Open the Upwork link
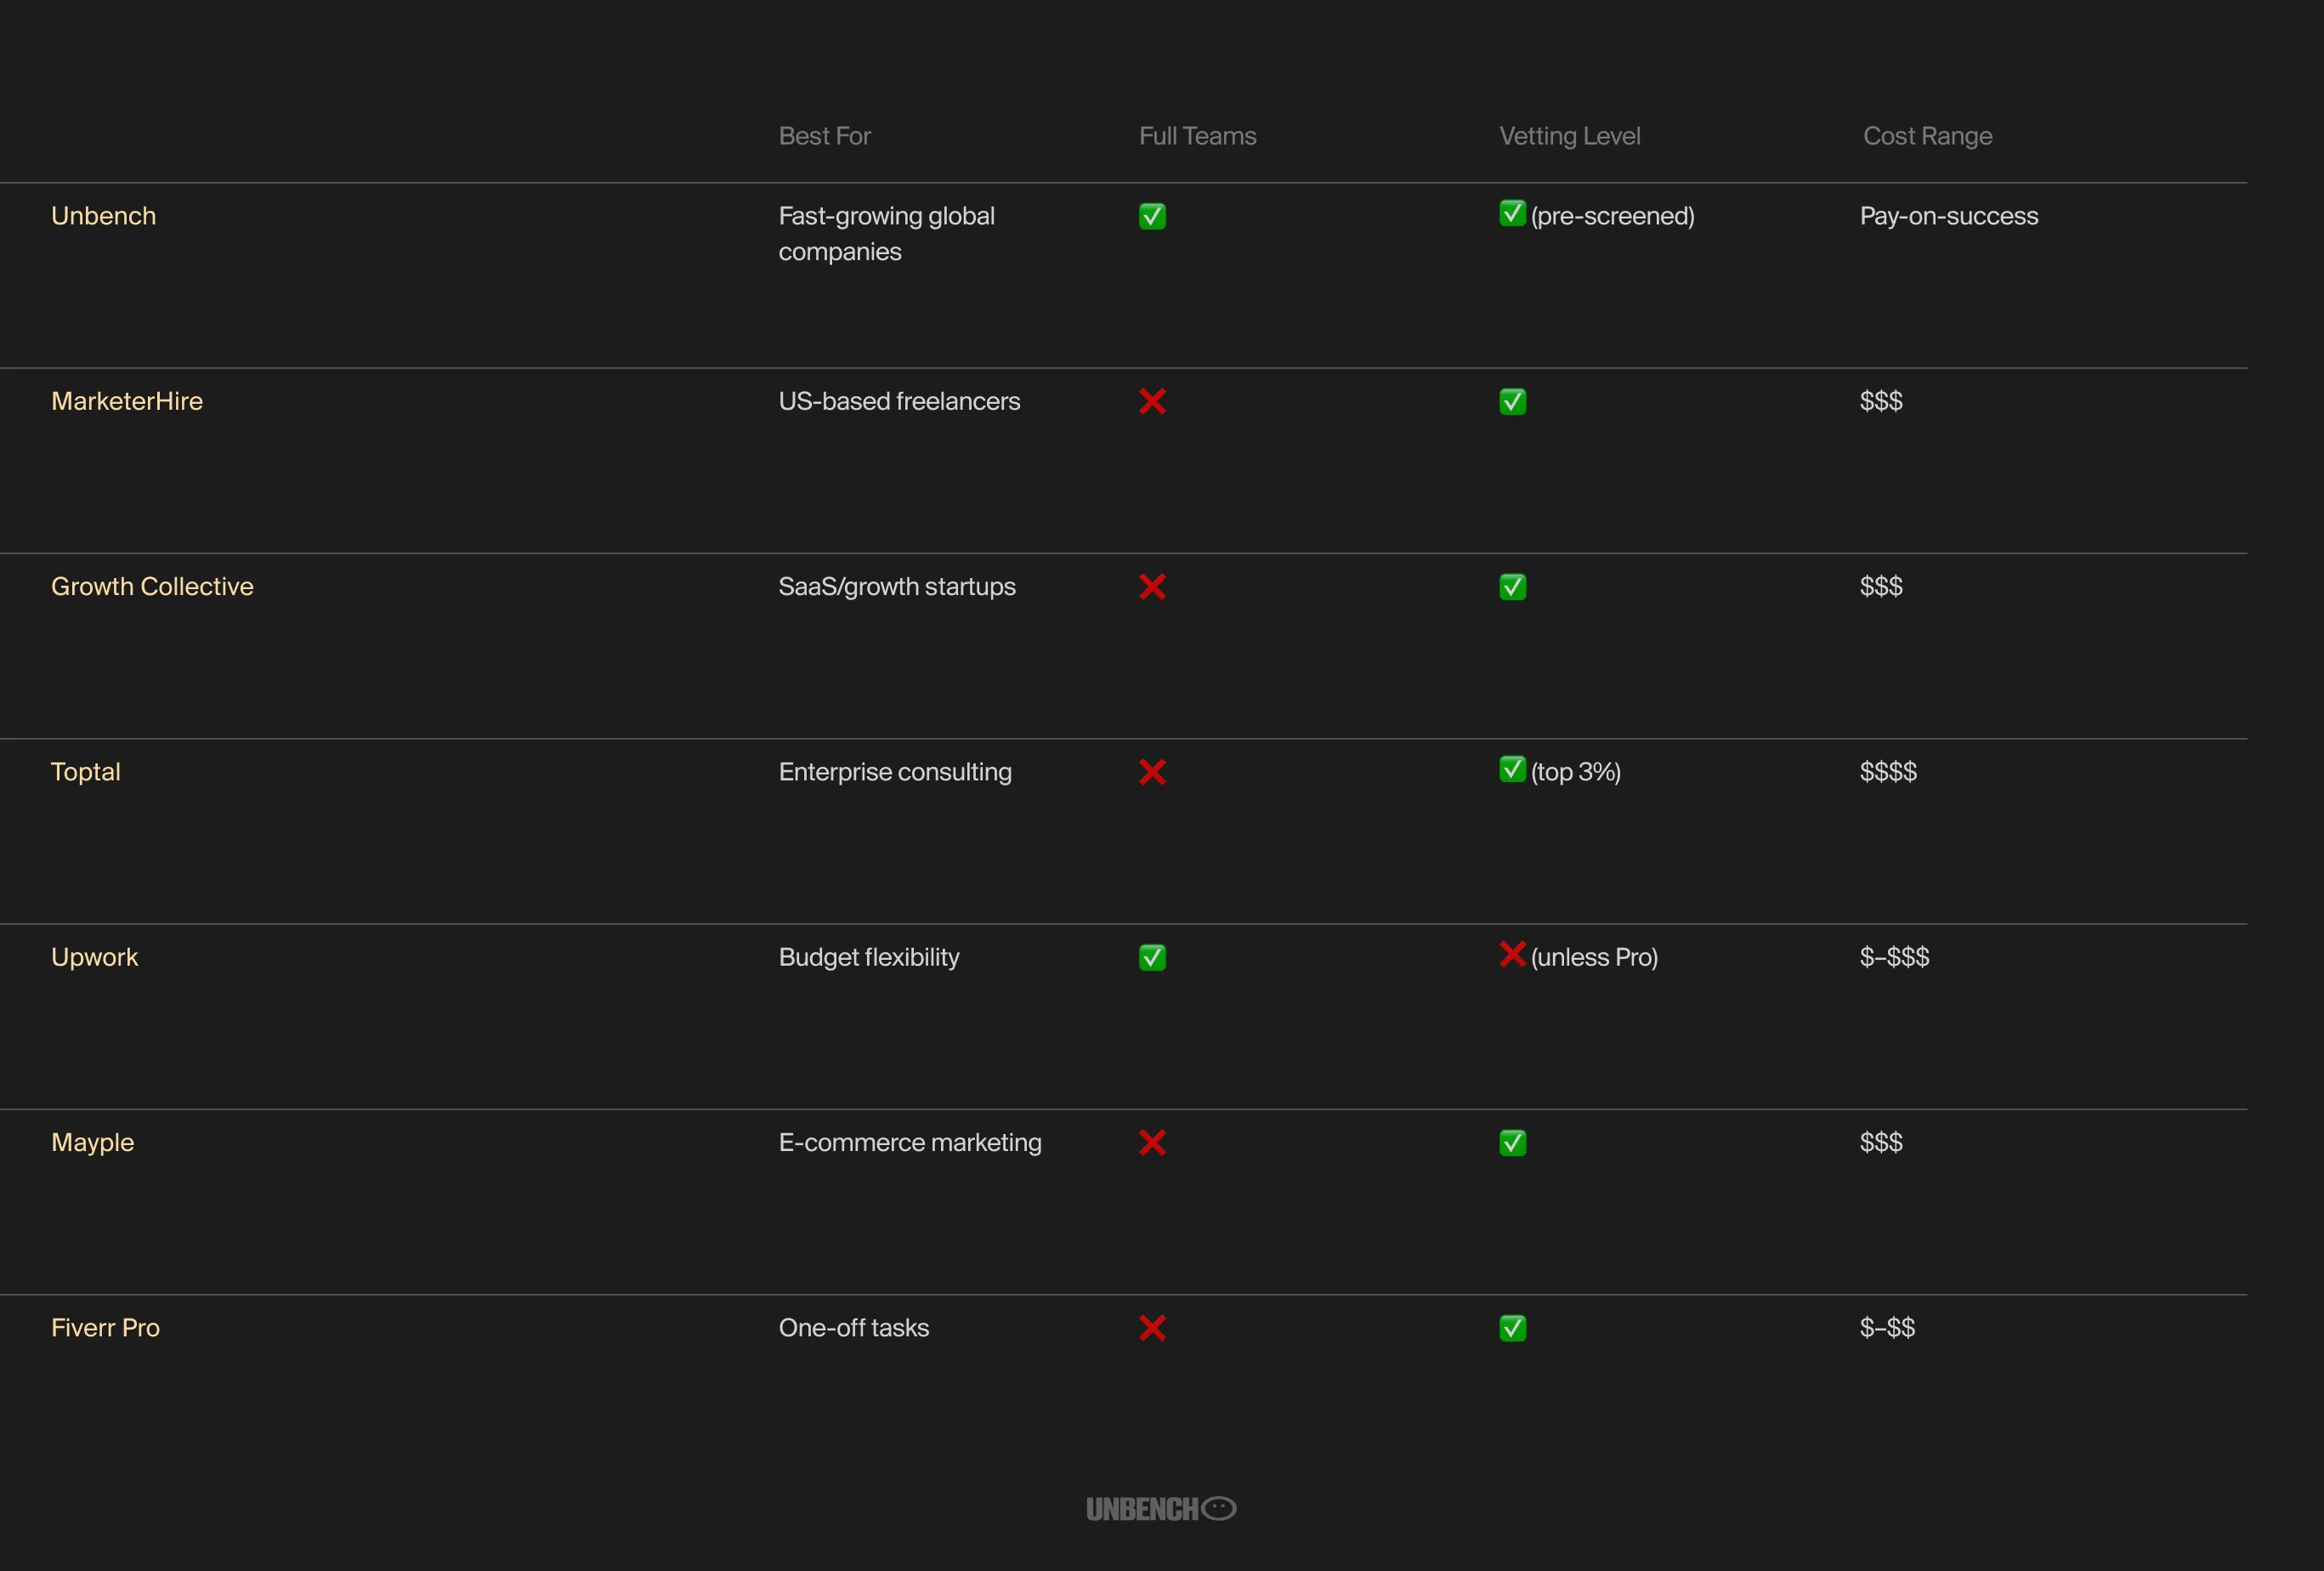The image size is (2324, 1571). pos(94,957)
